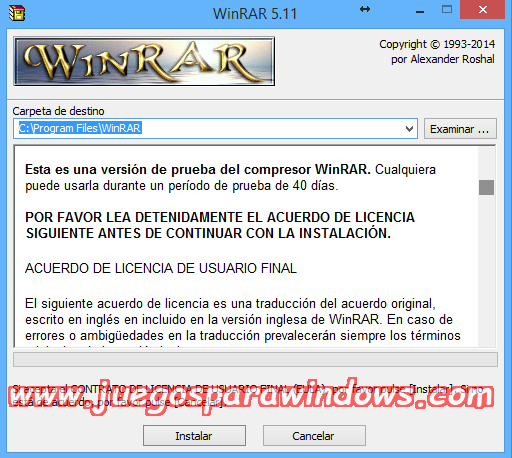Click the WinRAR app icon in title bar

(x=17, y=13)
